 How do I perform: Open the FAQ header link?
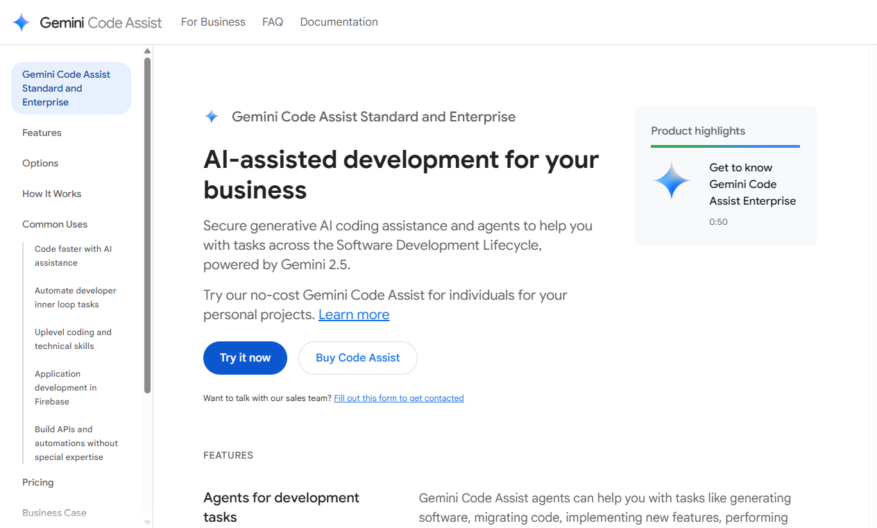point(272,22)
